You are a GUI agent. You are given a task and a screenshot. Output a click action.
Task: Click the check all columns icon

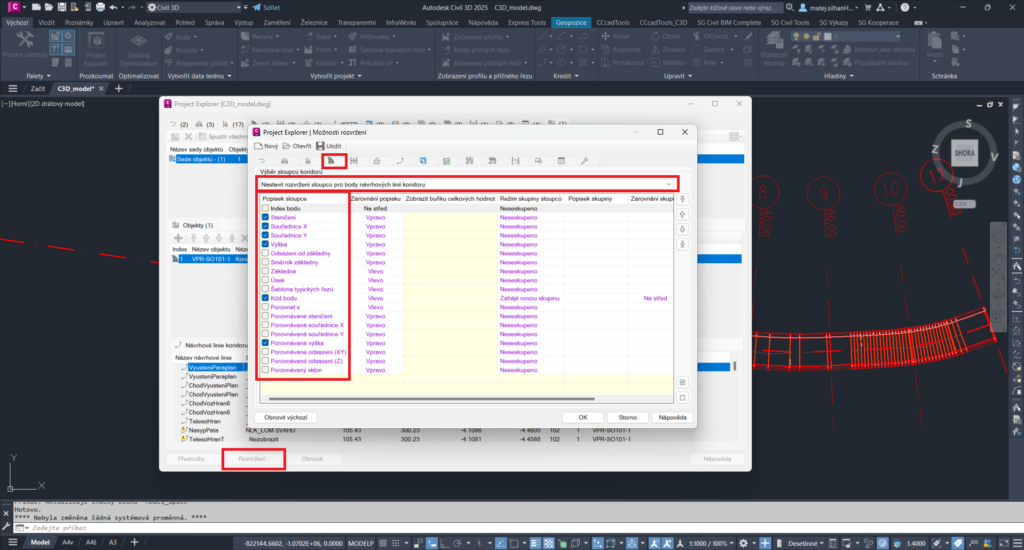click(683, 382)
